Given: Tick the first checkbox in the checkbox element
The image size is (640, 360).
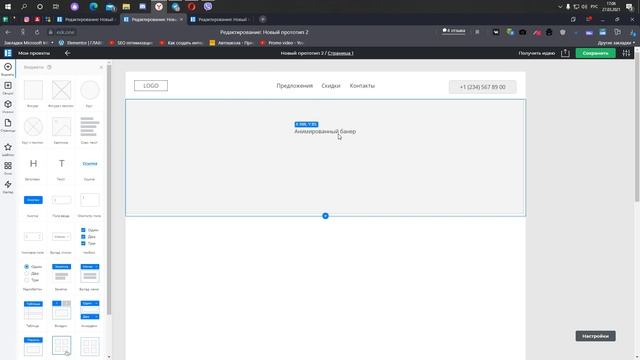Looking at the screenshot, I should pos(83,230).
